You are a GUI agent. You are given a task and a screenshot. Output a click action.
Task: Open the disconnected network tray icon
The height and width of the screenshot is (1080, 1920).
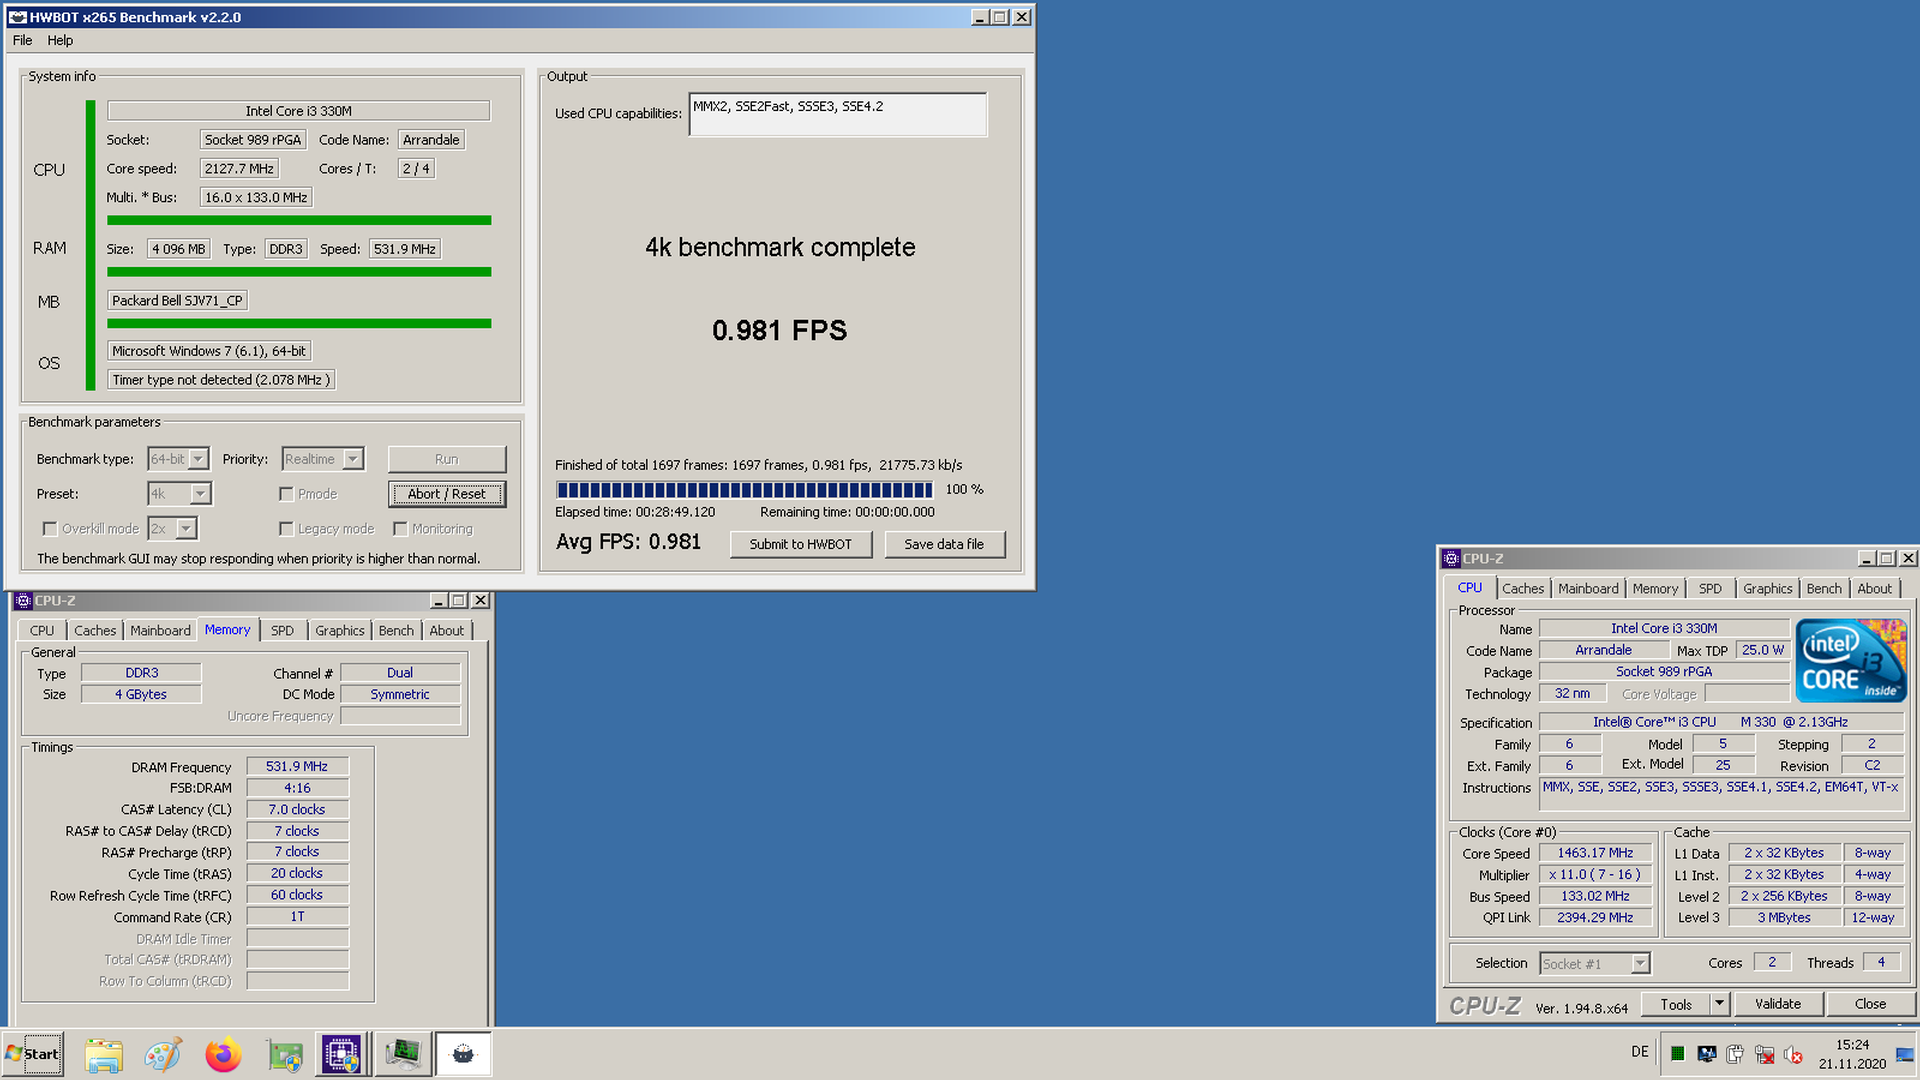(1764, 1053)
